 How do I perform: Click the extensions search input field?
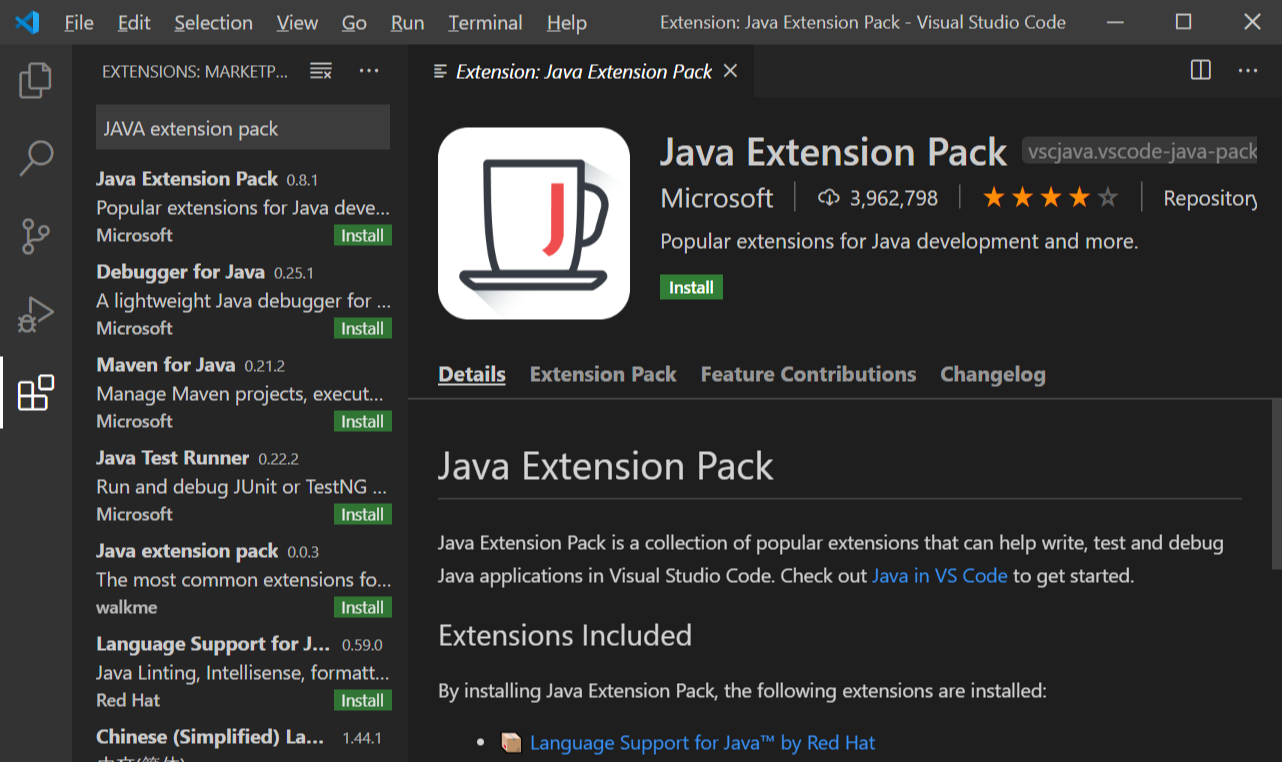(243, 128)
